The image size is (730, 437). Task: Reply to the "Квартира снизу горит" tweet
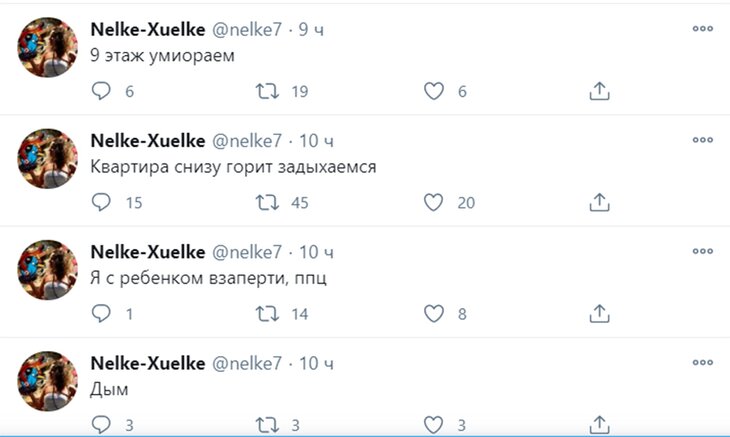point(100,202)
